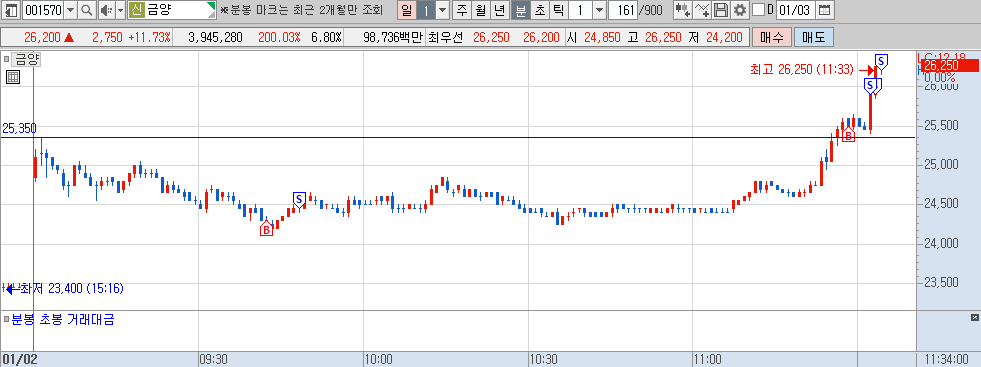Image resolution: width=981 pixels, height=367 pixels.
Task: Save chart with the floppy disk icon
Action: coord(721,10)
